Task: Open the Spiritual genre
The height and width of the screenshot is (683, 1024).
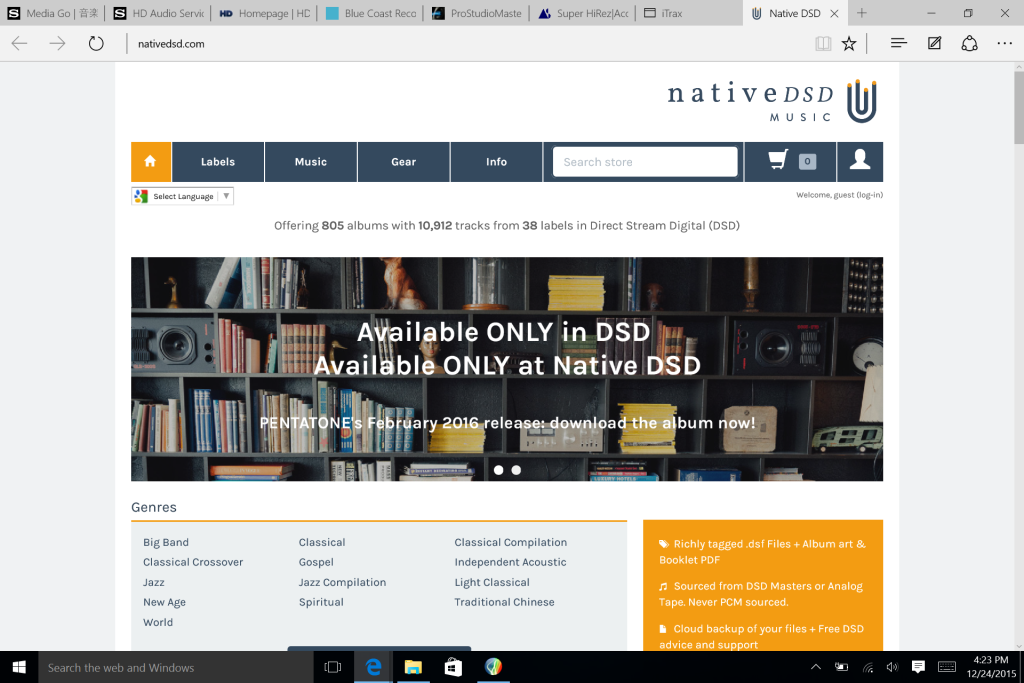Action: tap(321, 602)
